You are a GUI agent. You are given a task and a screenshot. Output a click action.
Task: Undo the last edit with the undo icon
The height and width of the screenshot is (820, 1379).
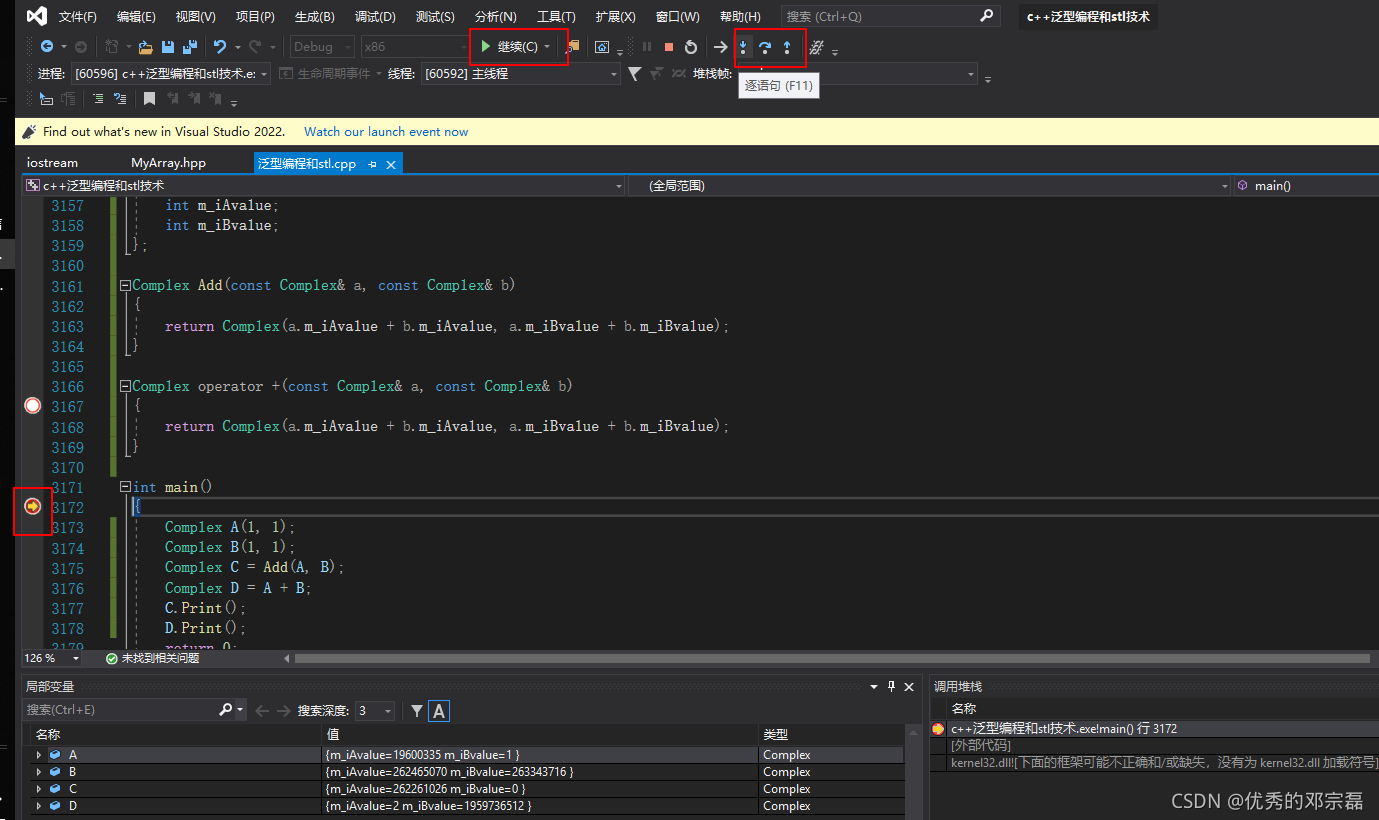click(220, 47)
